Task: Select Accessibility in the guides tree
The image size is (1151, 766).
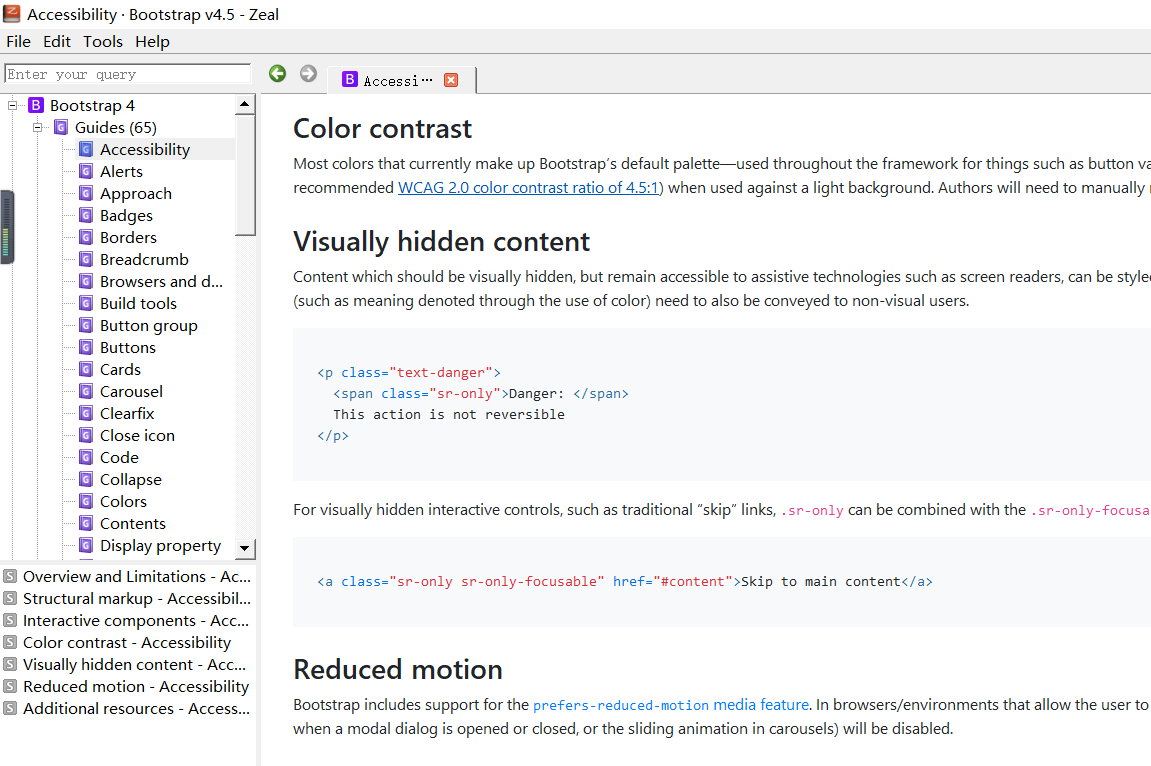Action: [145, 149]
